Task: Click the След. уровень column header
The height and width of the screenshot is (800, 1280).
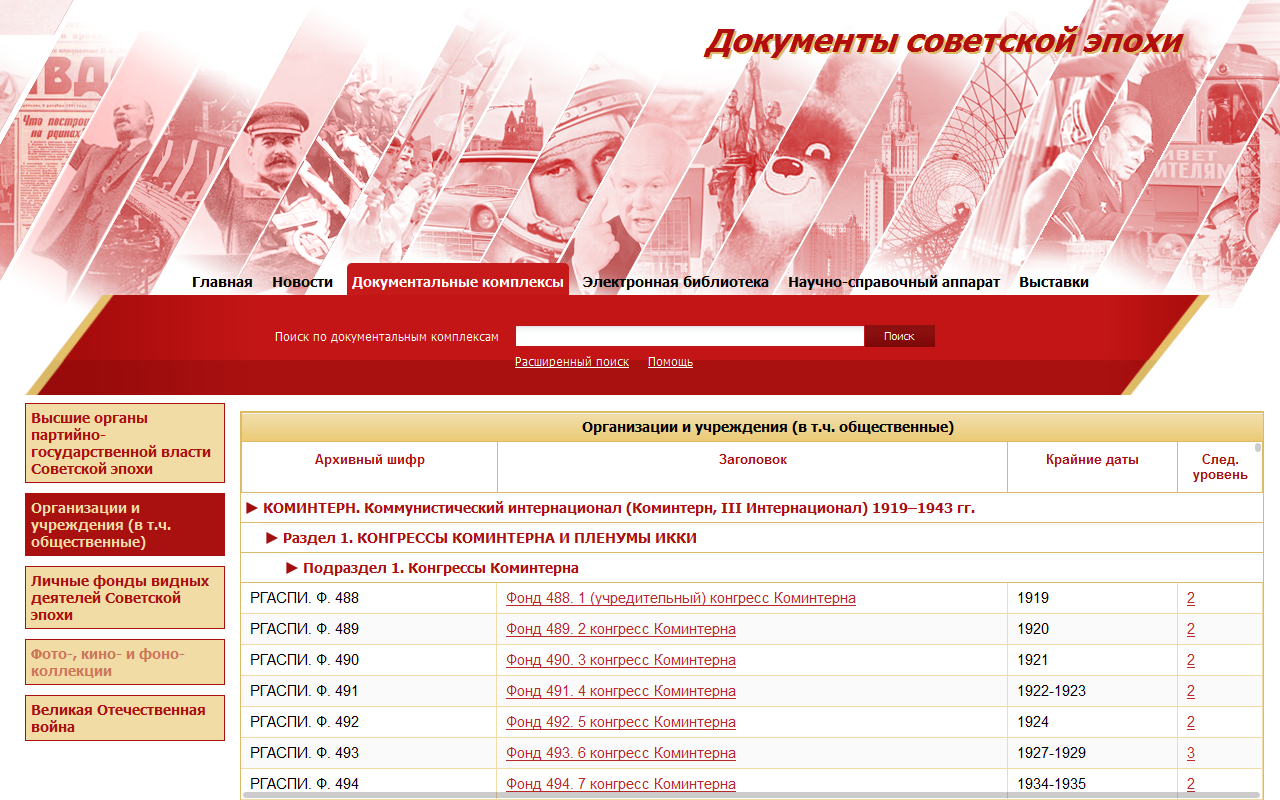Action: point(1220,467)
